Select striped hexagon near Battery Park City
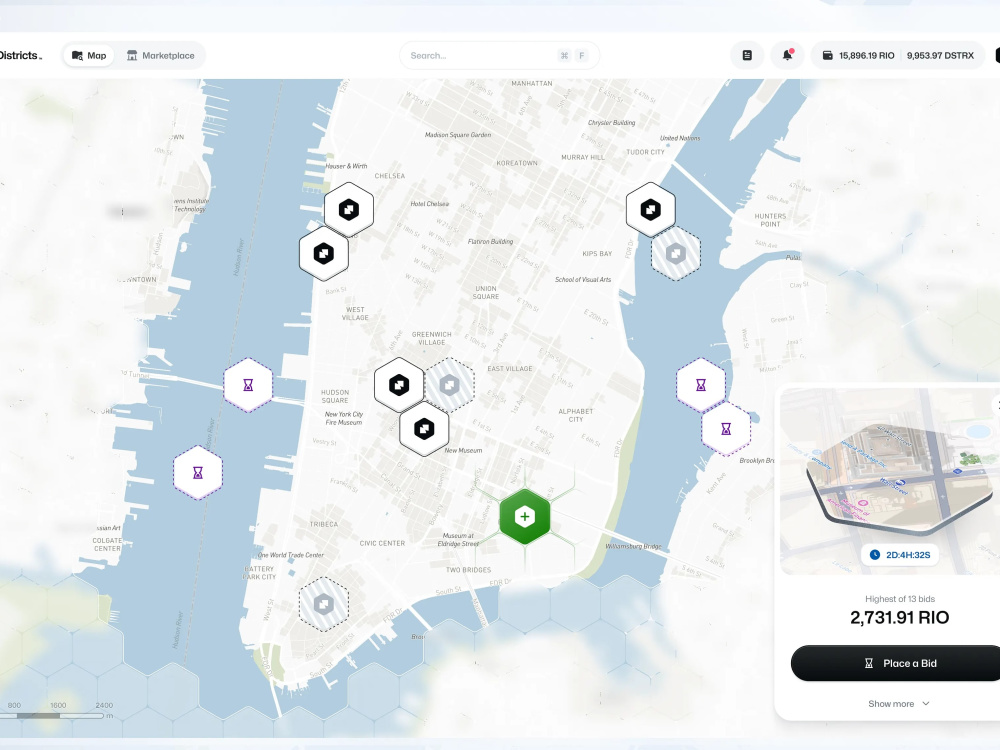The width and height of the screenshot is (1000, 750). [x=324, y=604]
